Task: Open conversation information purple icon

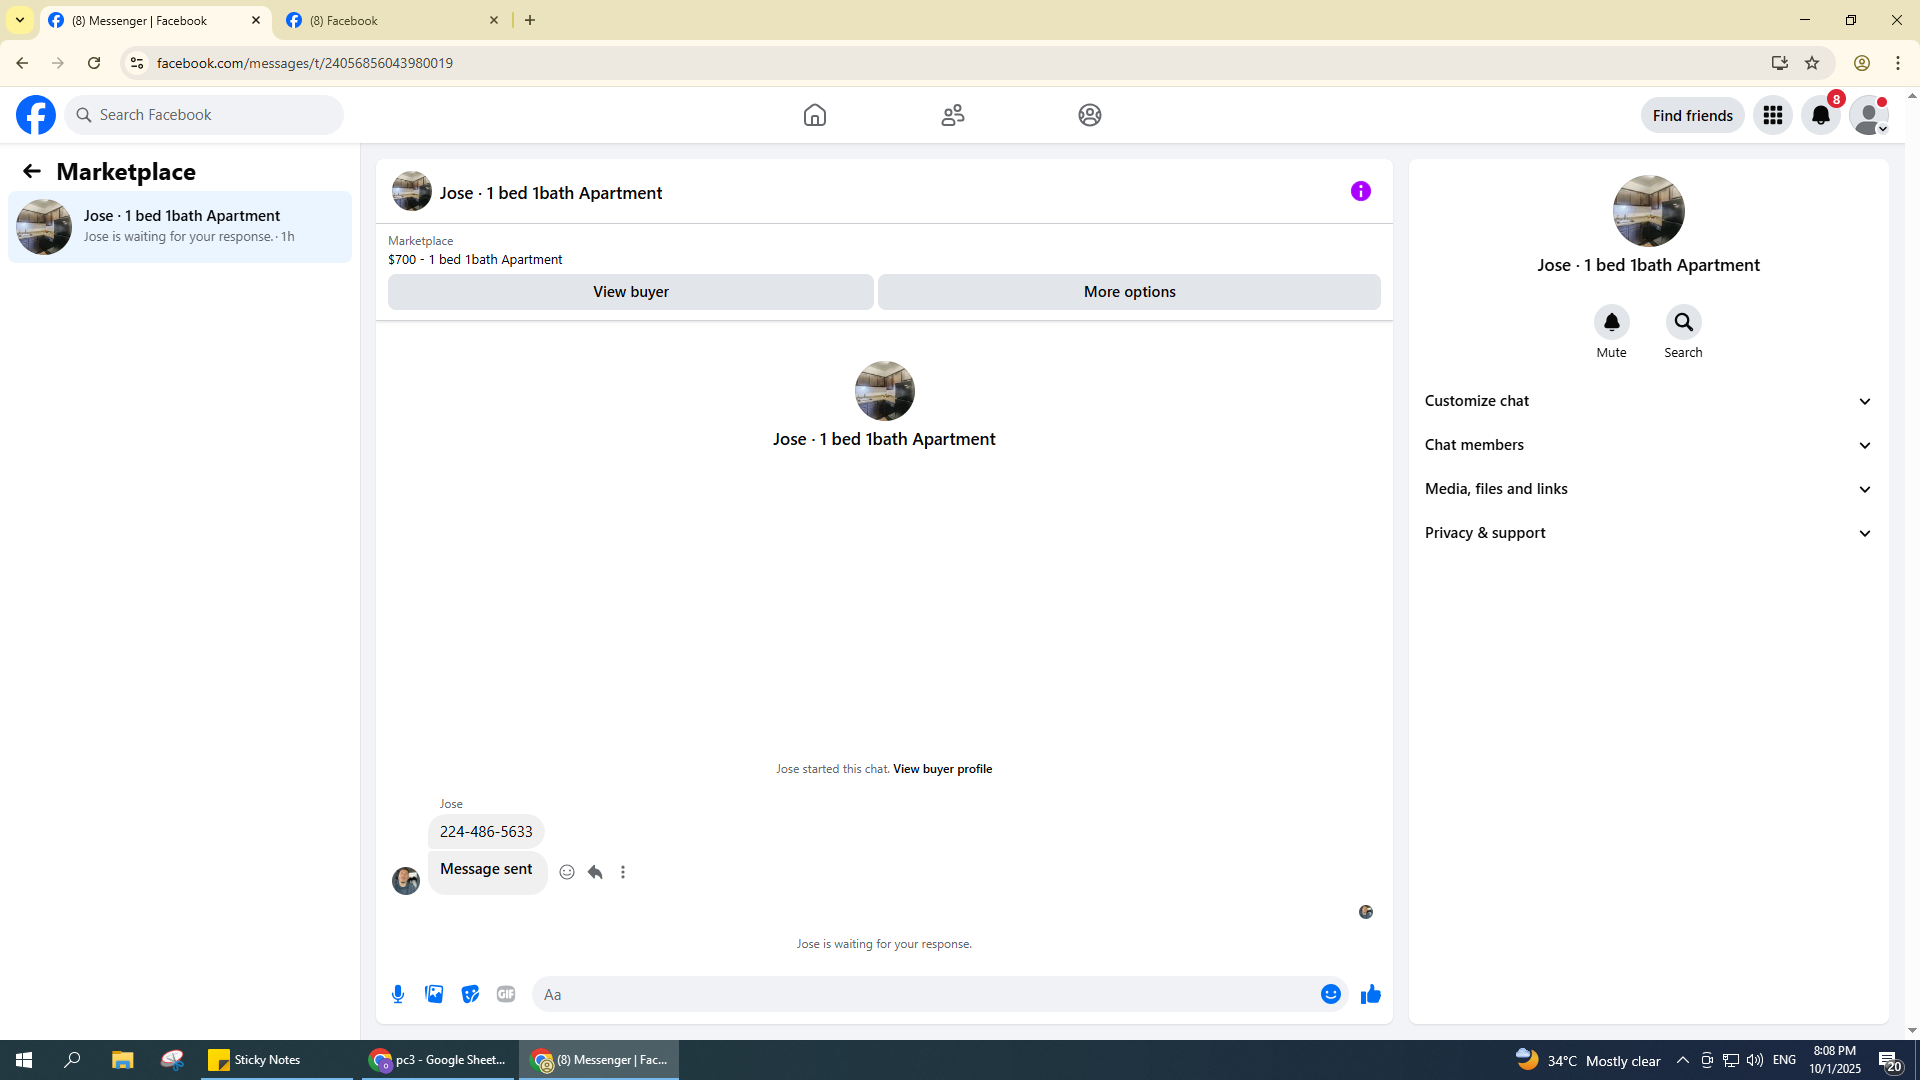Action: point(1361,191)
